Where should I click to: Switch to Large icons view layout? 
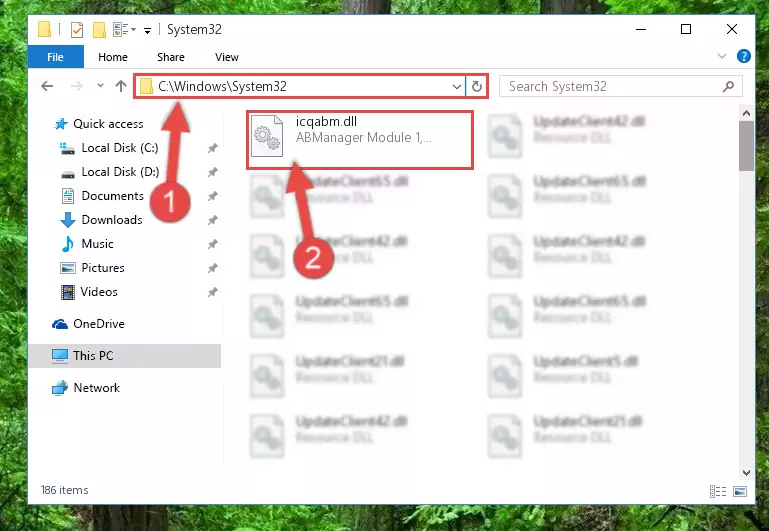740,491
